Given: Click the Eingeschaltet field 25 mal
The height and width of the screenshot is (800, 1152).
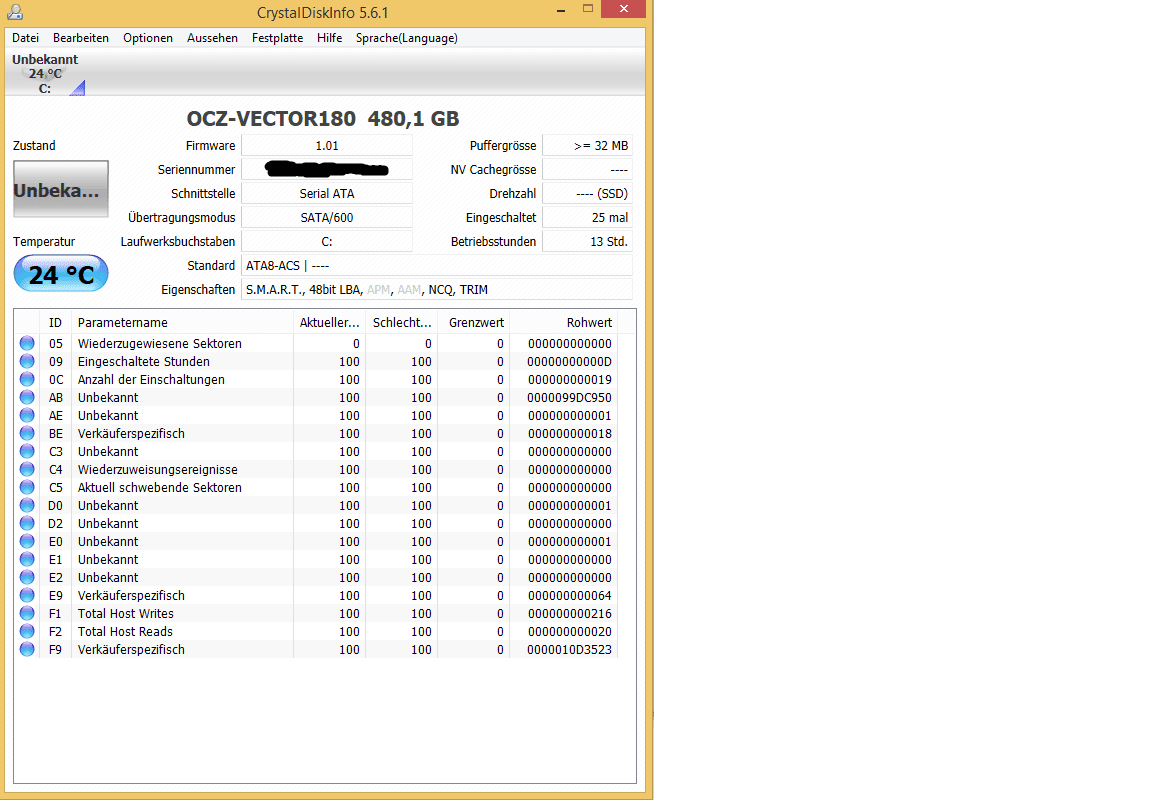Looking at the screenshot, I should point(588,218).
